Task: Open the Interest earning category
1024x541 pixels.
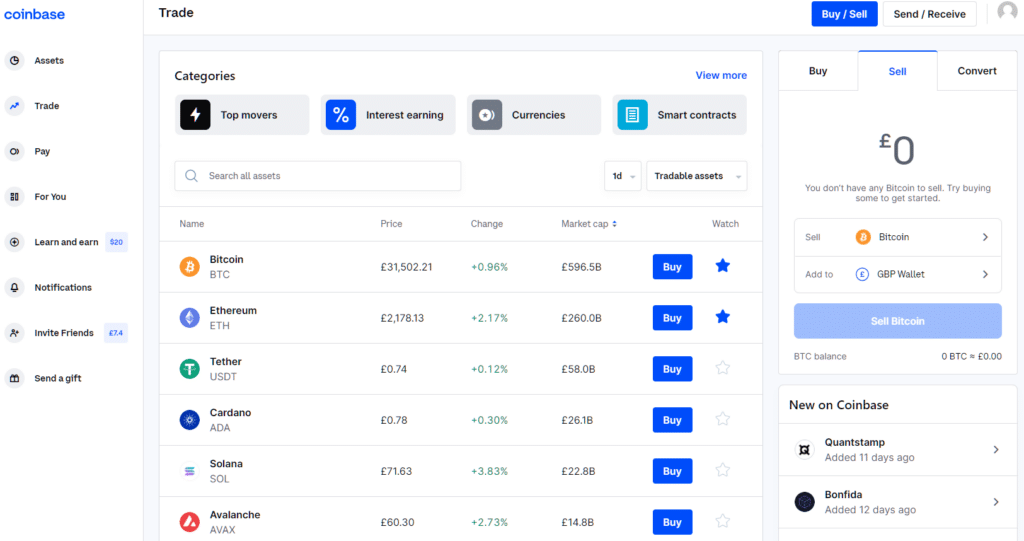Action: (x=388, y=115)
